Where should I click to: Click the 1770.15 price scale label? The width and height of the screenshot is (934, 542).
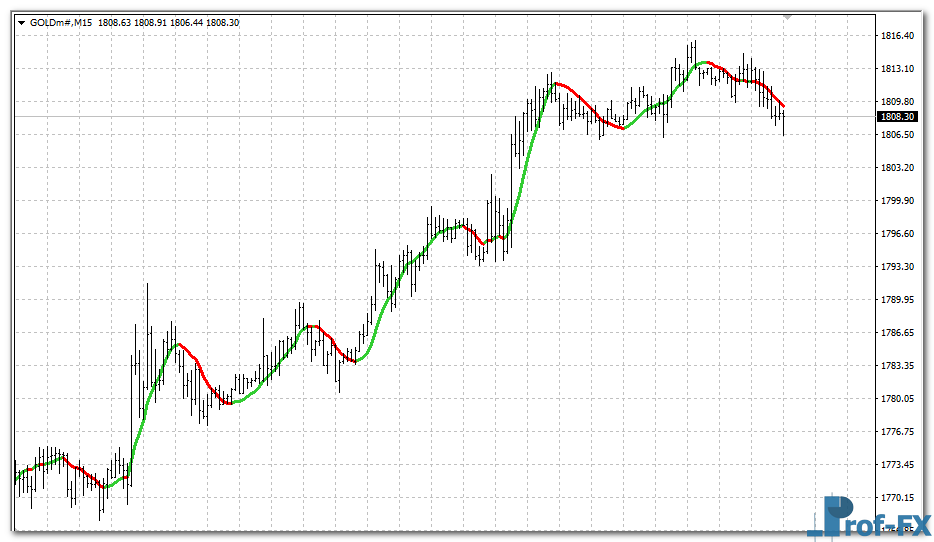[896, 498]
